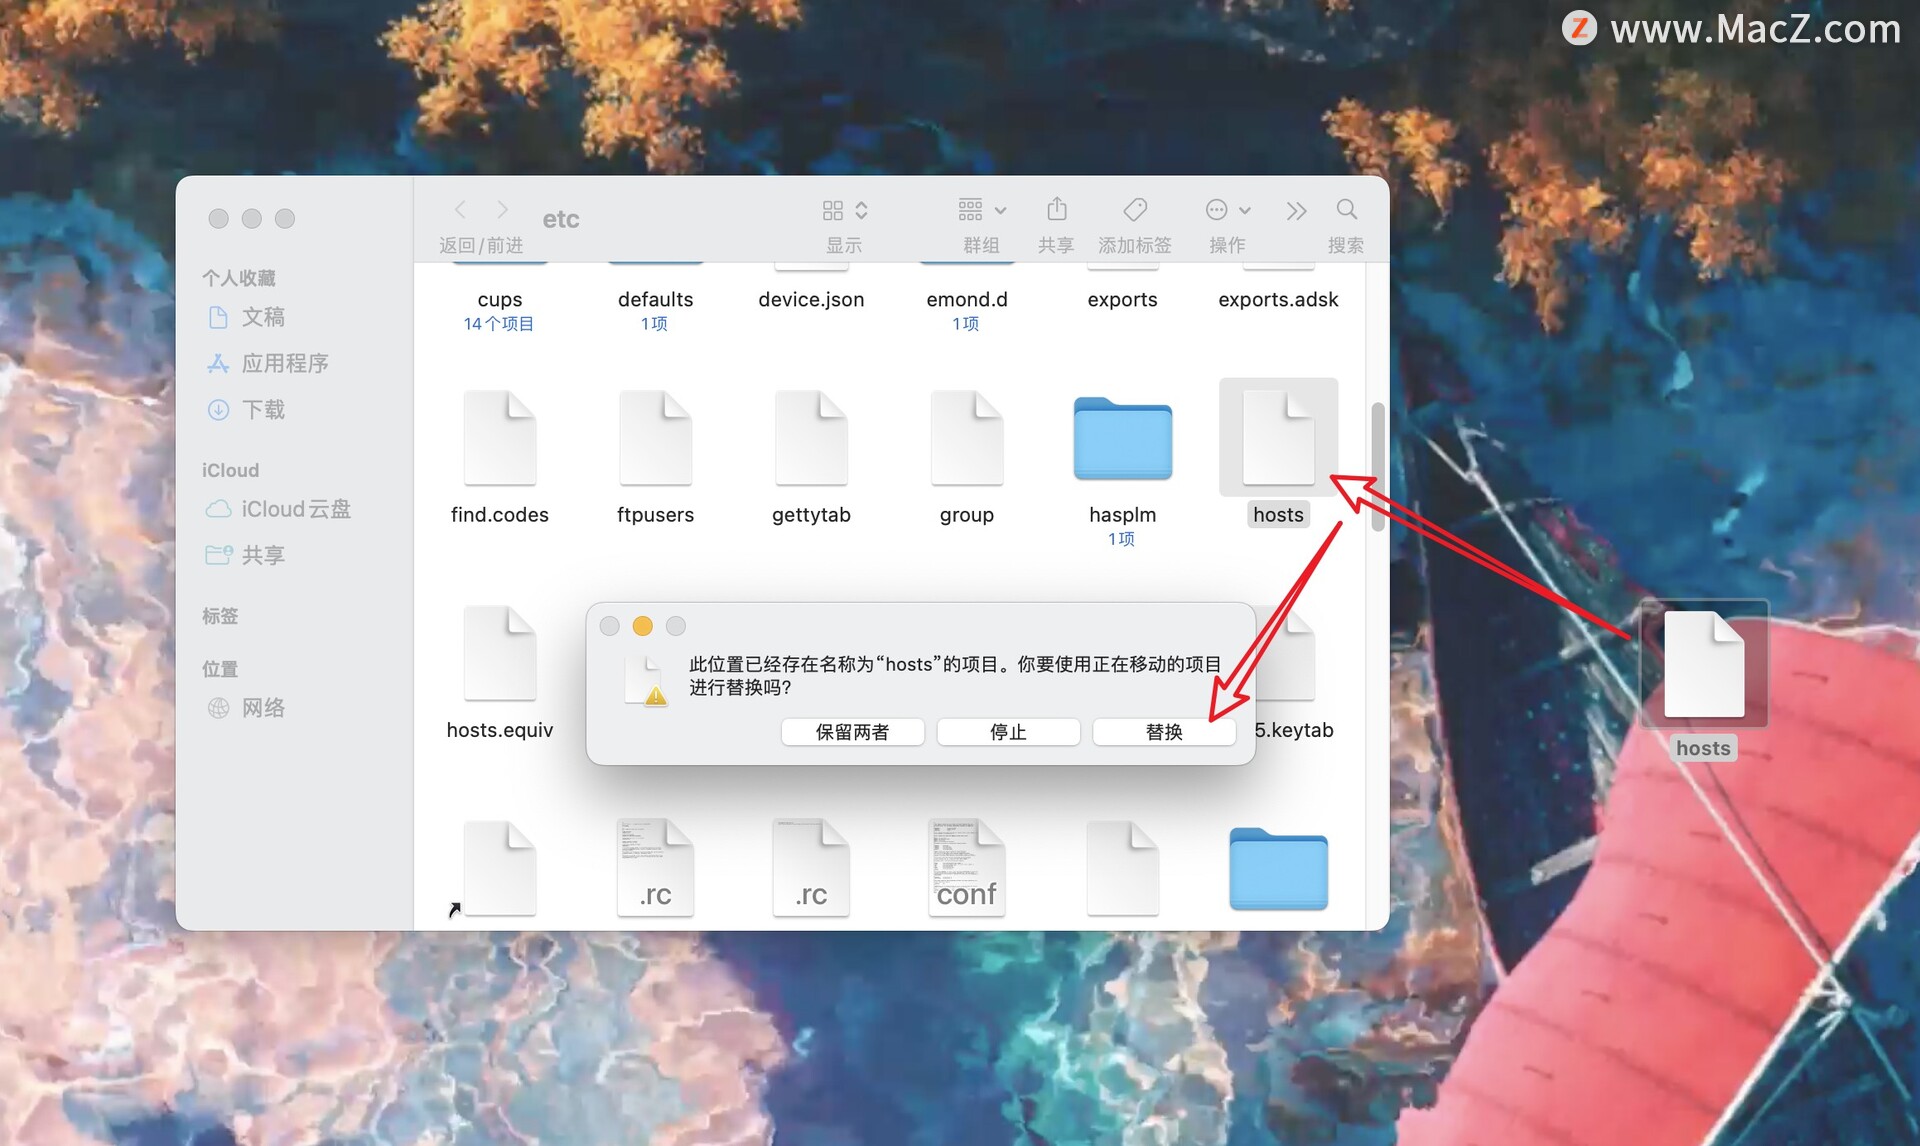This screenshot has width=1920, height=1146.
Task: Expand more toolbar items with the chevron
Action: pos(1296,210)
